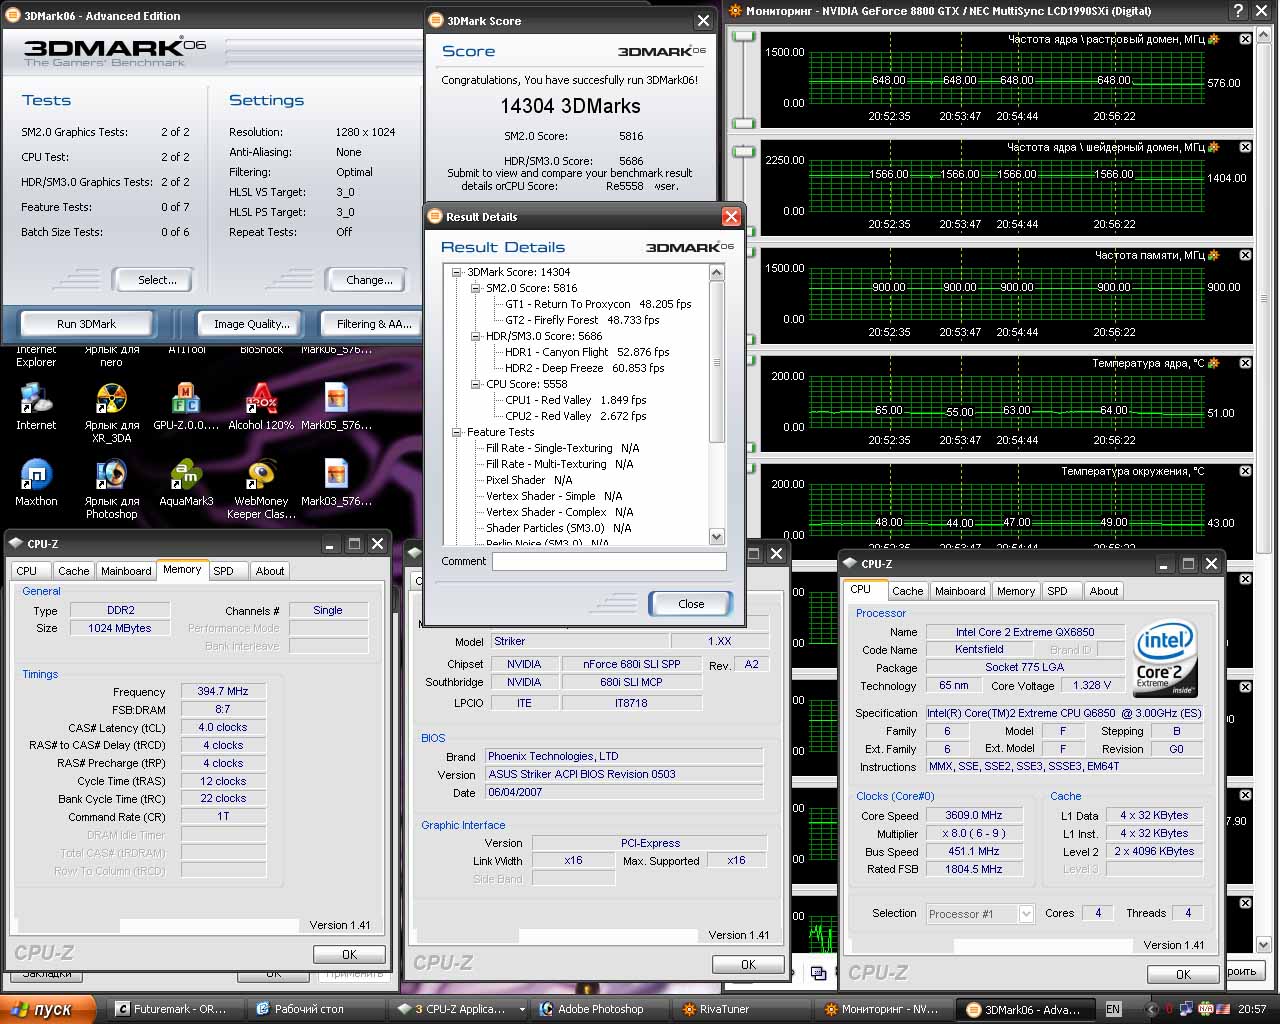
Task: Select the 'HDR2 - Deep Freeze' result row
Action: (x=584, y=368)
